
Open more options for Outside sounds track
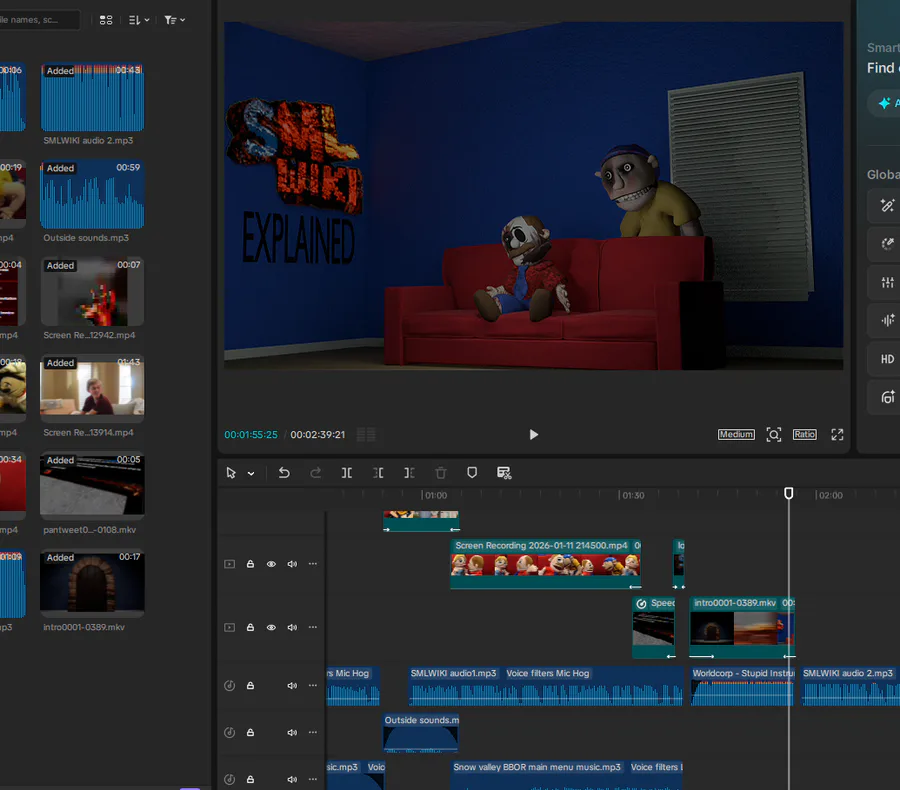tap(313, 732)
